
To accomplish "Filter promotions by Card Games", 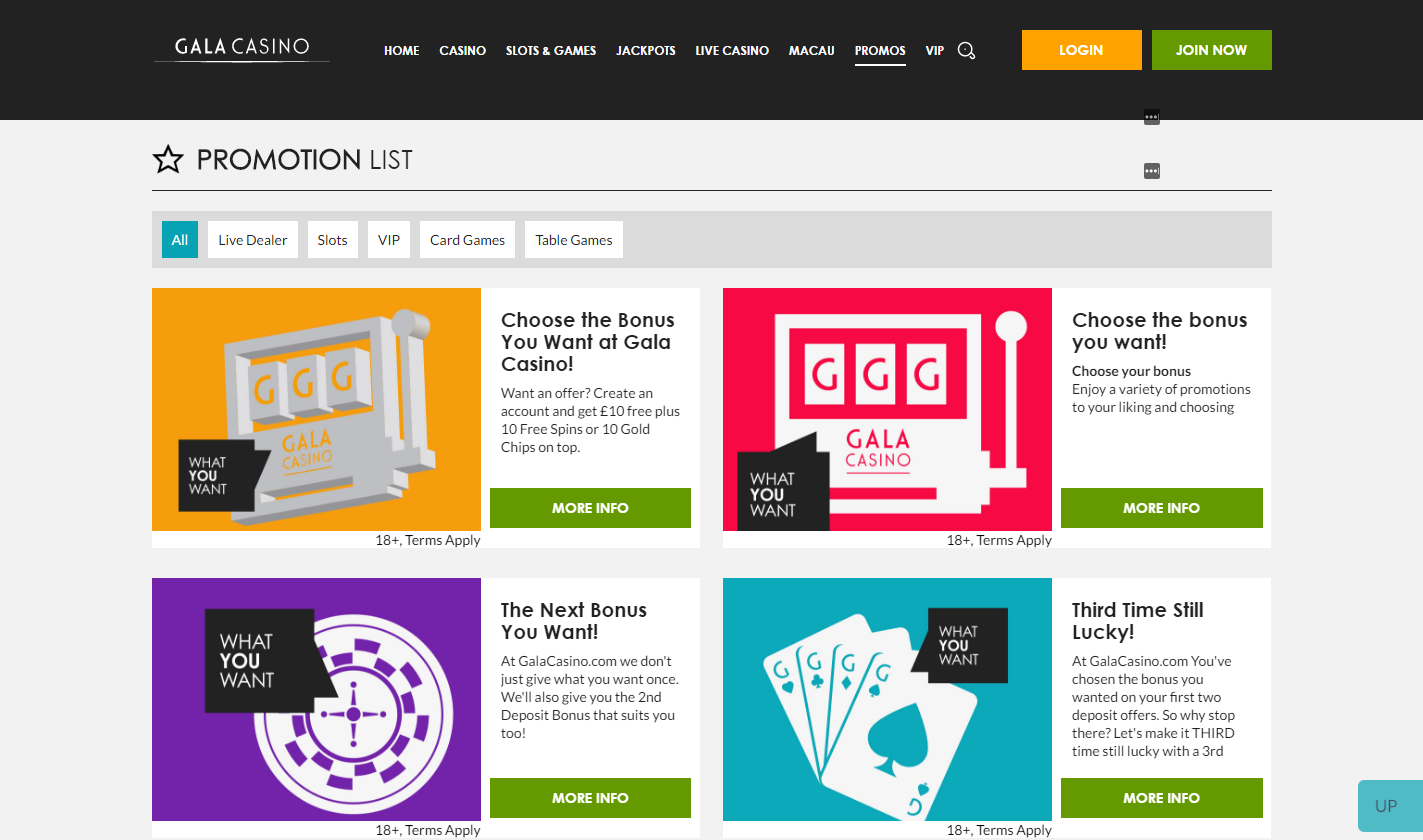I will (x=468, y=240).
